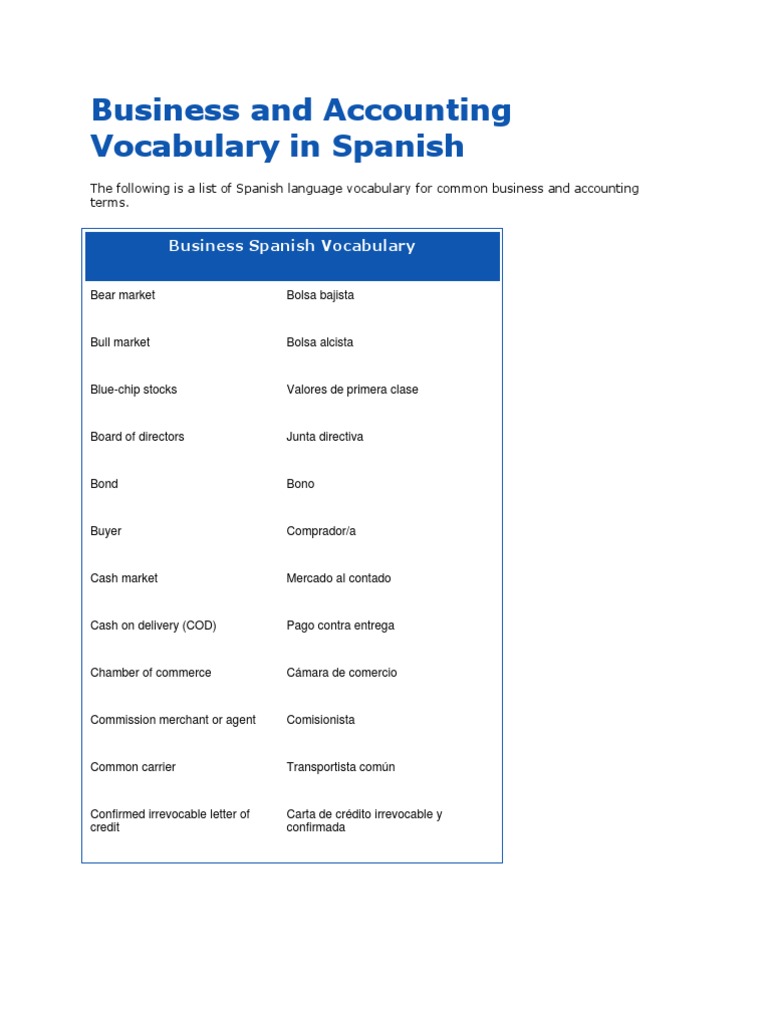
Task: Select the intro paragraph about Spanish vocabulary
Action: [364, 195]
